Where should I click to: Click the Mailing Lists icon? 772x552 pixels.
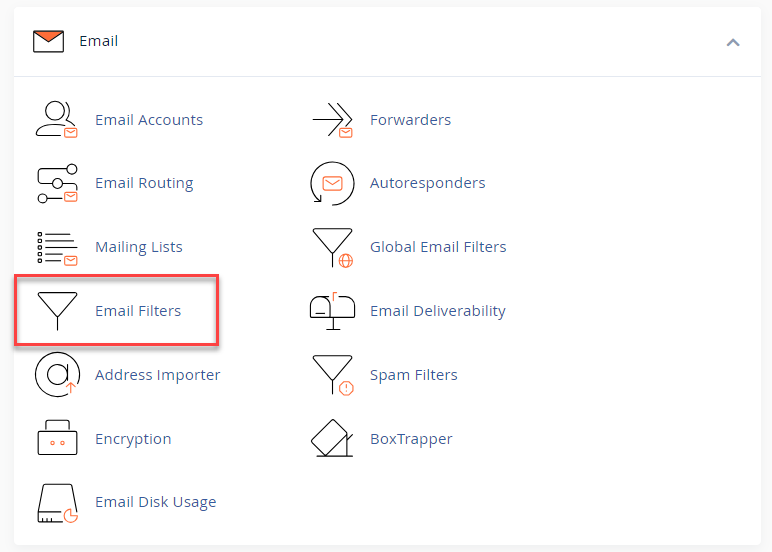tap(56, 247)
